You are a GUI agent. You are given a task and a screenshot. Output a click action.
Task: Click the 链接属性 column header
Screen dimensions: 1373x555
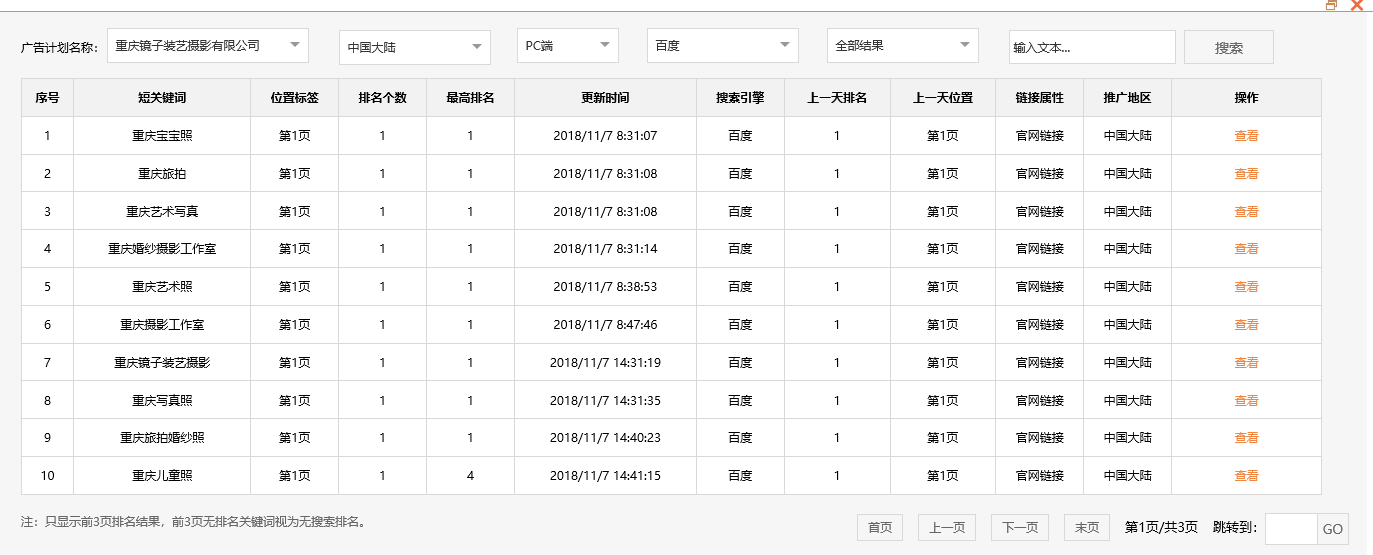coord(1040,98)
